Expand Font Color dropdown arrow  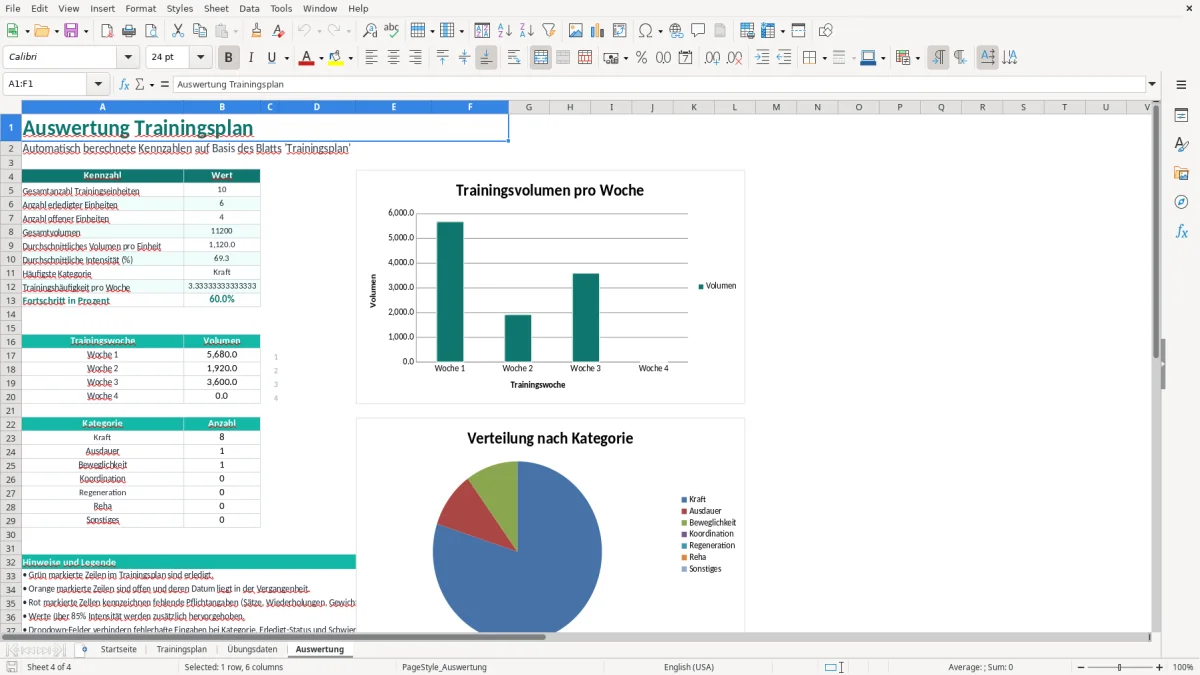coord(320,58)
